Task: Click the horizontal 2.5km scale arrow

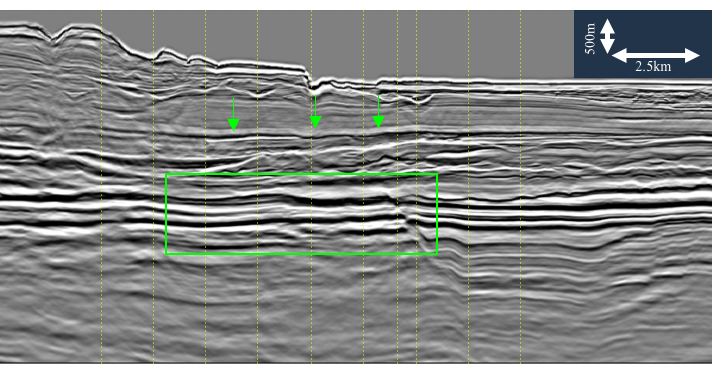Action: click(x=655, y=56)
